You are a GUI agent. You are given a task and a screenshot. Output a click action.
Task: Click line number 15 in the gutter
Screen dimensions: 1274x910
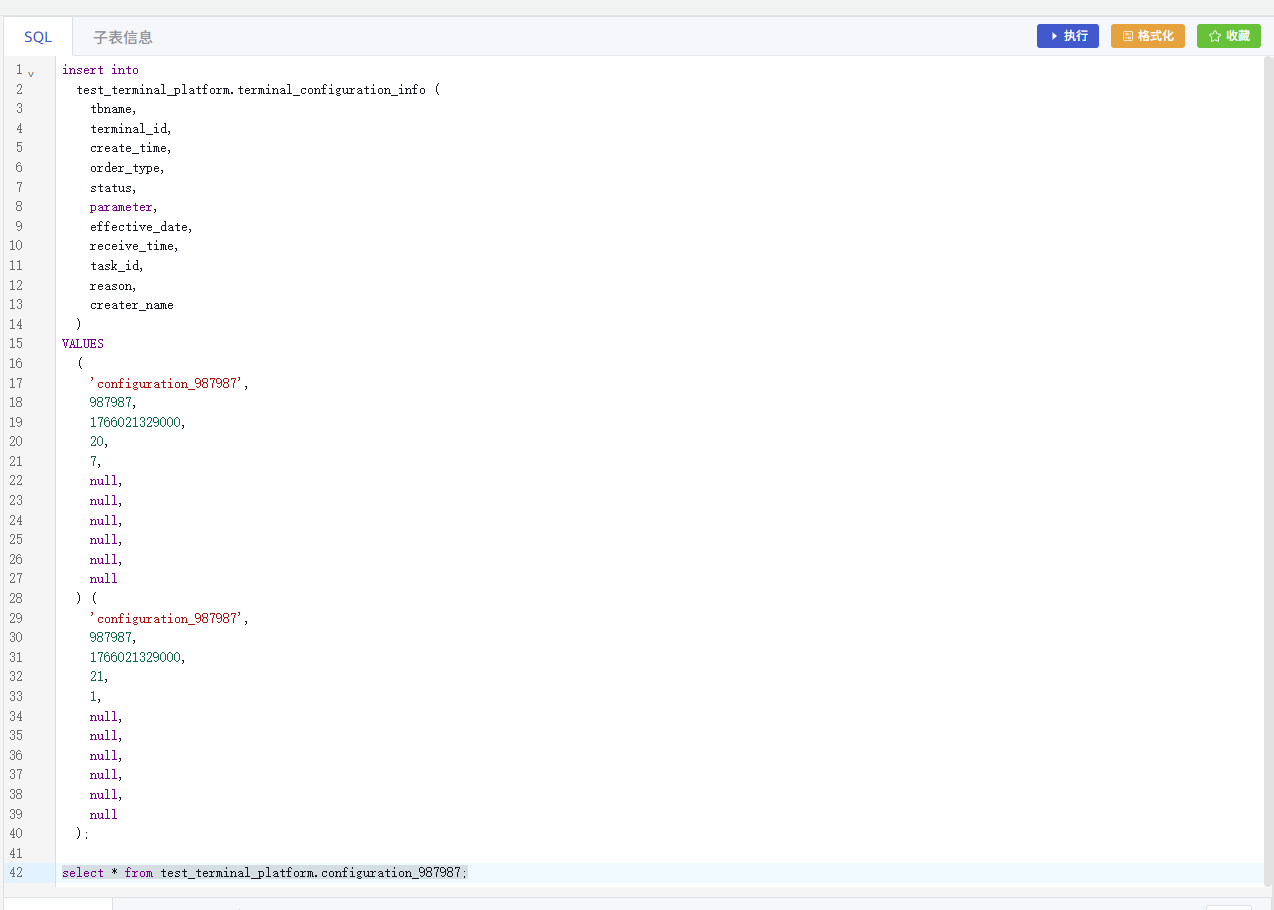pos(16,344)
